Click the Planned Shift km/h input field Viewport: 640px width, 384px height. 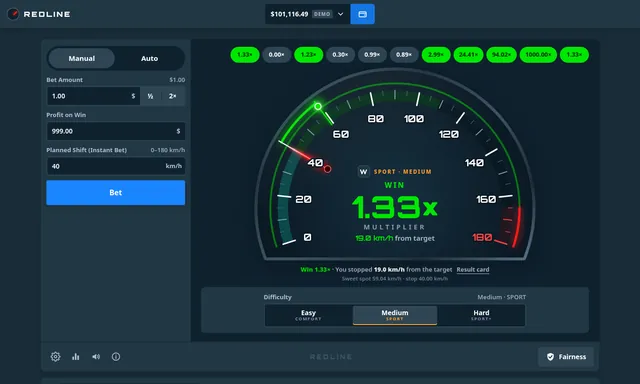pyautogui.click(x=116, y=166)
